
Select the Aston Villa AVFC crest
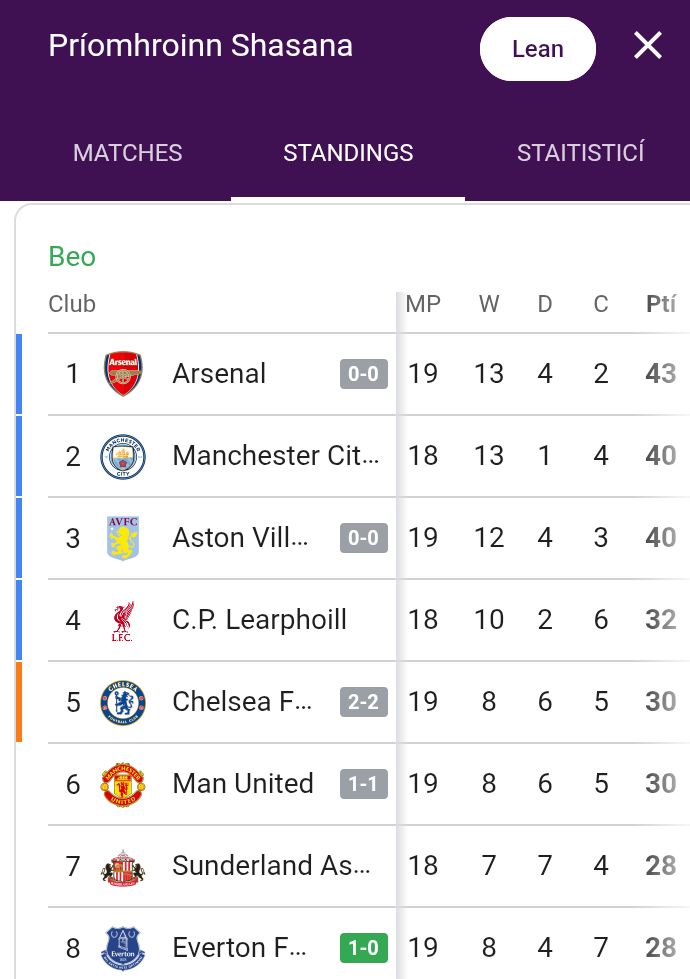click(x=123, y=538)
